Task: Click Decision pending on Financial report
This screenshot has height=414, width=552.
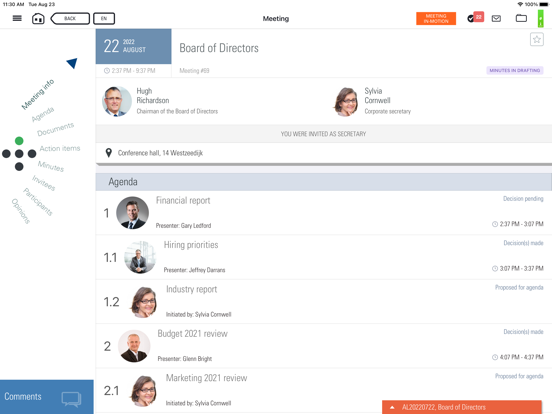Action: point(523,199)
